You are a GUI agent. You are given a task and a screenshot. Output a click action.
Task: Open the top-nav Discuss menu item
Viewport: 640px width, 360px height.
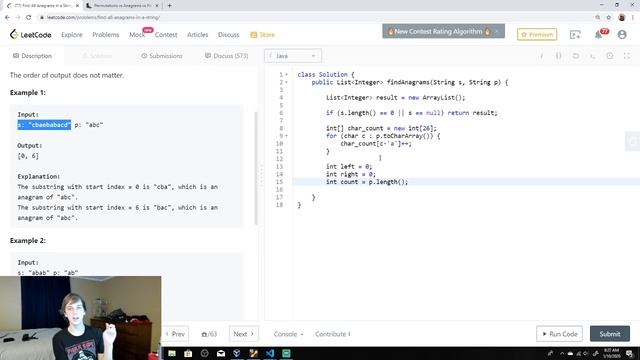click(x=229, y=35)
